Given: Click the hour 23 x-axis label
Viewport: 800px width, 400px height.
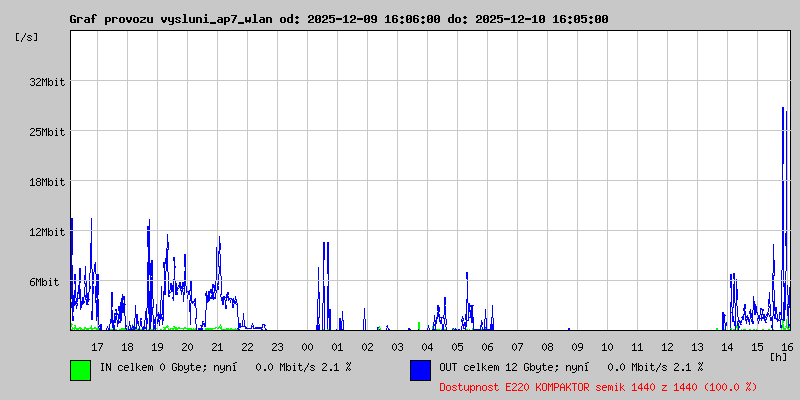Looking at the screenshot, I should coord(277,347).
